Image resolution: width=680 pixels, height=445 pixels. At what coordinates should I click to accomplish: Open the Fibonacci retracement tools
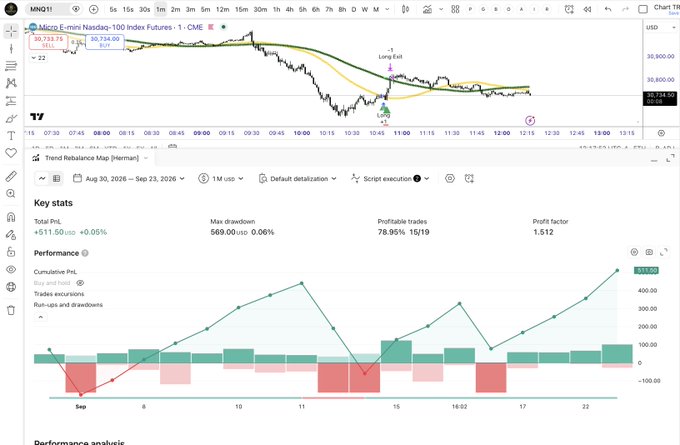tap(11, 66)
